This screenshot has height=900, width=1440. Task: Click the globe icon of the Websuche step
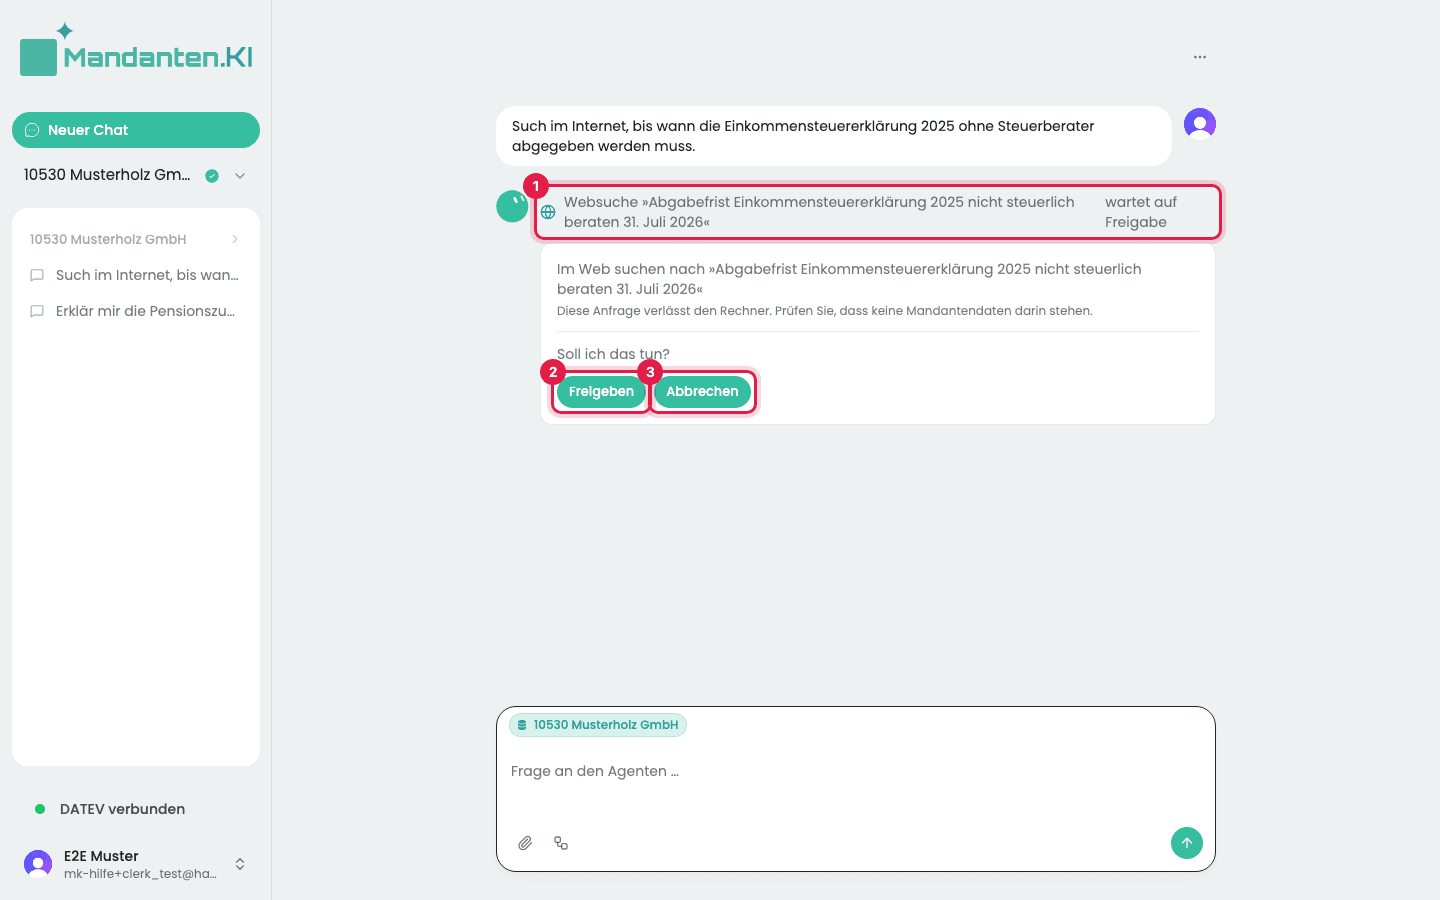coord(548,212)
